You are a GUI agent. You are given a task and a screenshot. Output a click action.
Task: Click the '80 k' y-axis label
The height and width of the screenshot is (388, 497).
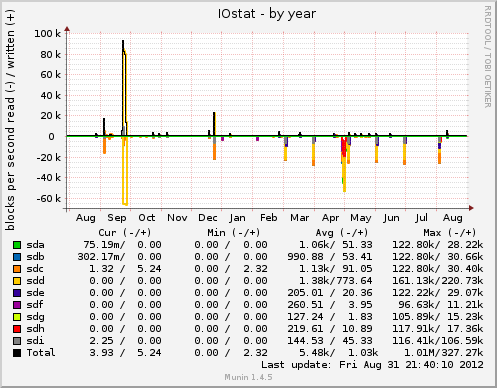tap(51, 54)
